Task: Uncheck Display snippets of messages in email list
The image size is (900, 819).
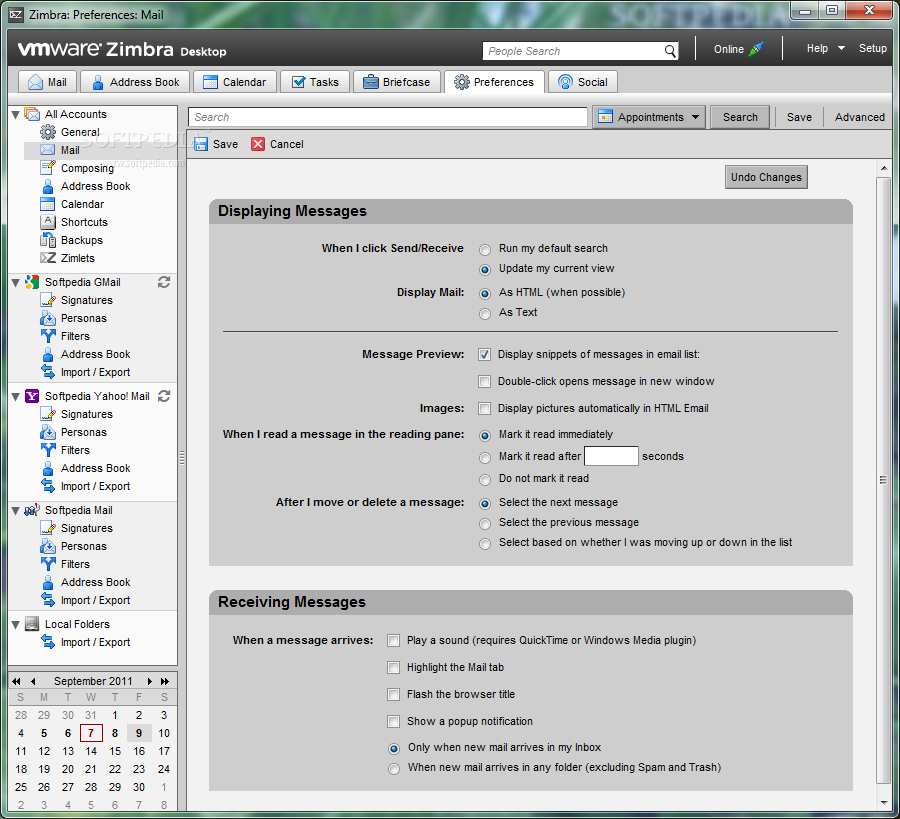Action: coord(484,355)
